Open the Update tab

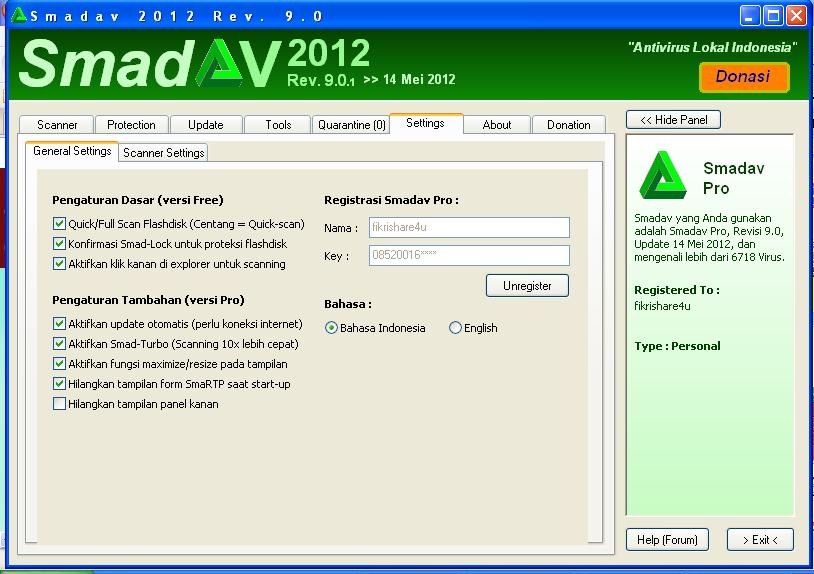point(206,125)
